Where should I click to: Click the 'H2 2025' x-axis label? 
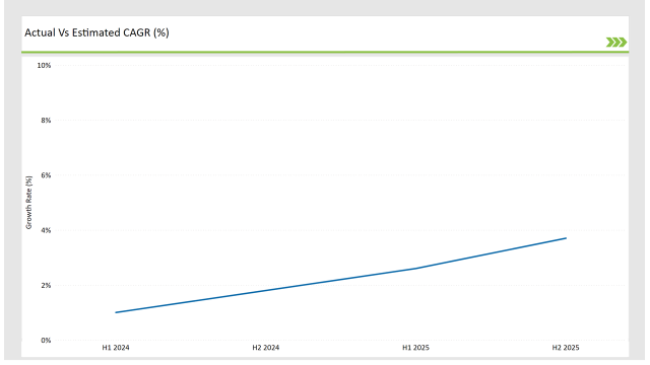tap(565, 348)
